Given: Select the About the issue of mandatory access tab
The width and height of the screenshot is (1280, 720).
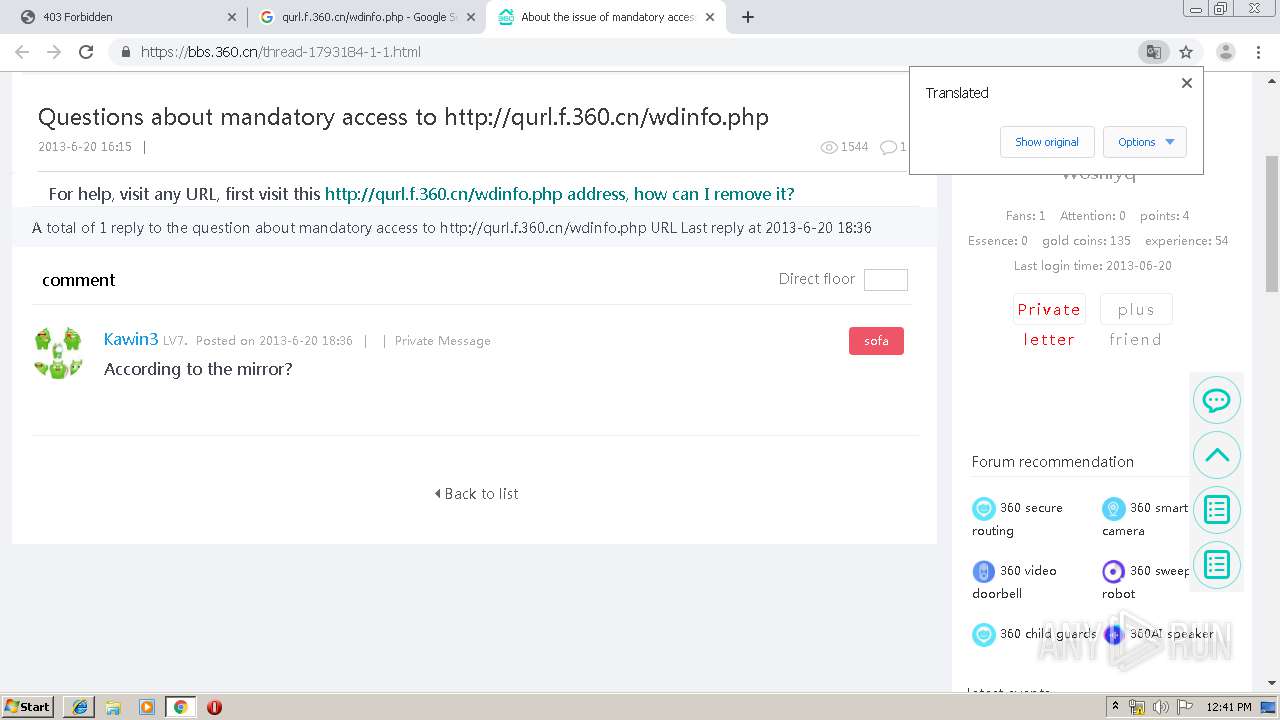Looking at the screenshot, I should click(605, 17).
